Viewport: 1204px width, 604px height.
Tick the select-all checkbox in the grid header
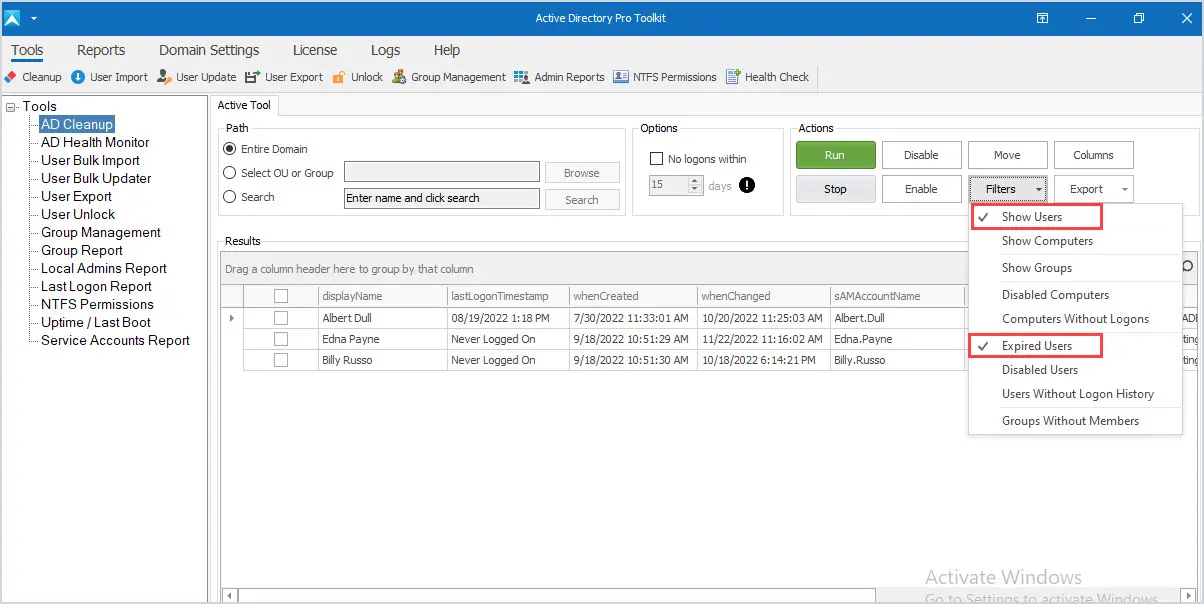coord(281,296)
